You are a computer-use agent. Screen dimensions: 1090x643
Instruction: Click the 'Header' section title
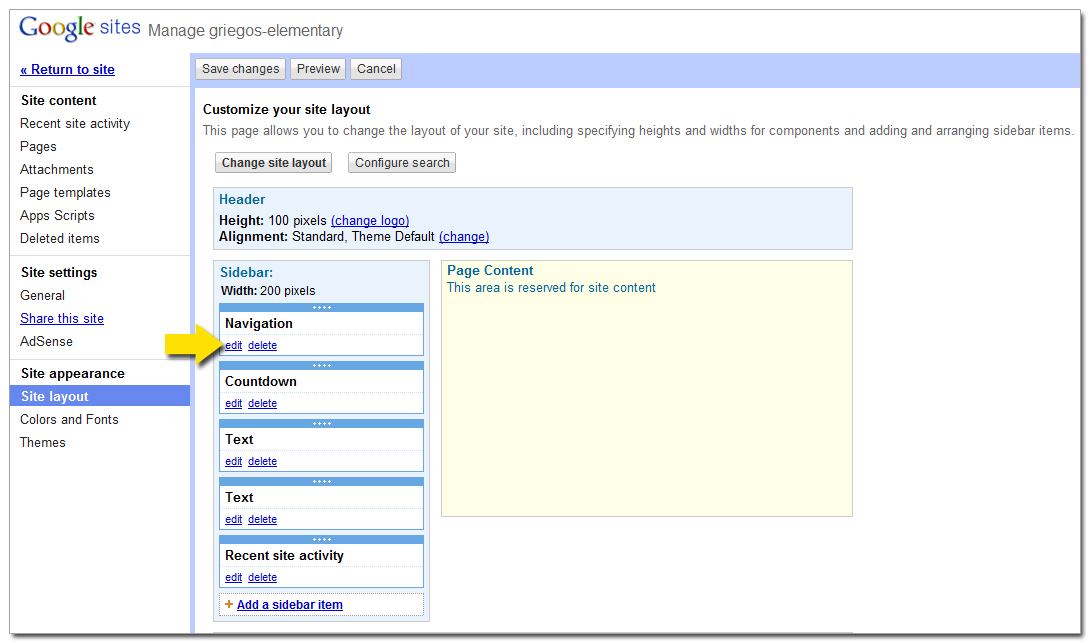click(x=242, y=200)
